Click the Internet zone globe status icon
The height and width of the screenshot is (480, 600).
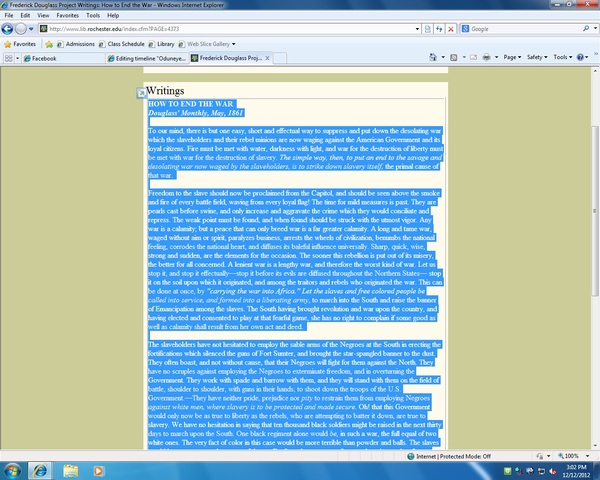[411, 456]
